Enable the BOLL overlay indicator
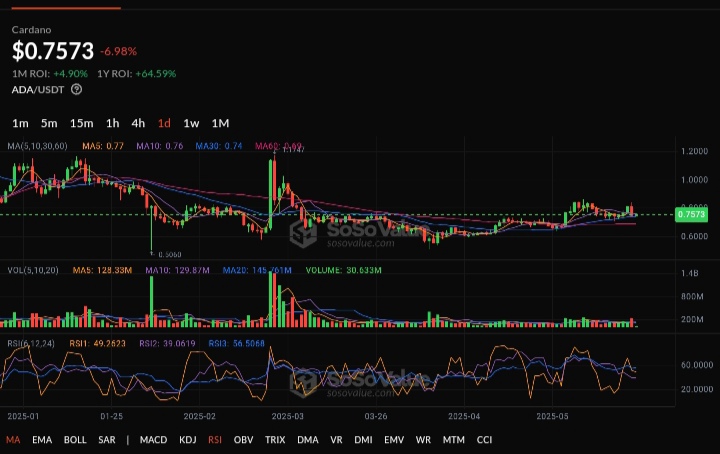 tap(75, 440)
